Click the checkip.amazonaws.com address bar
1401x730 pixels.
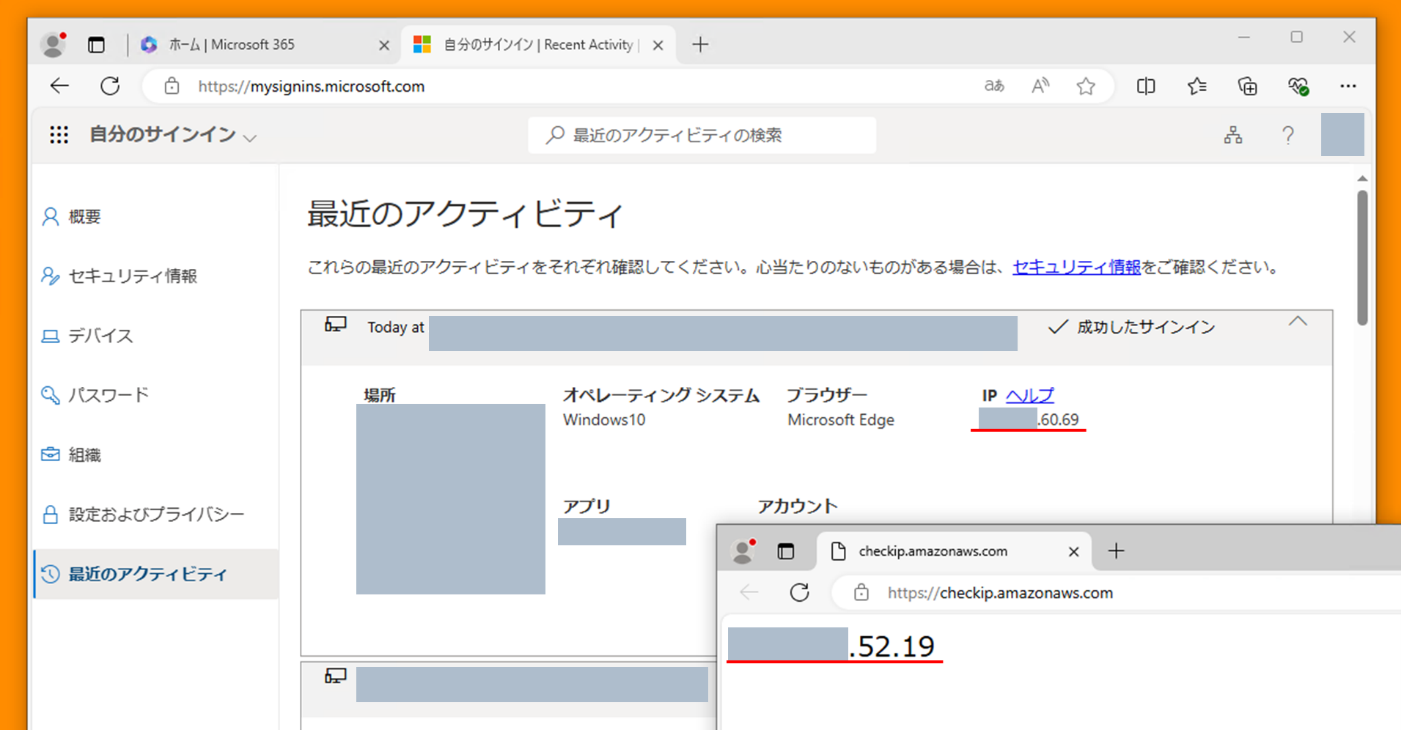point(1115,592)
